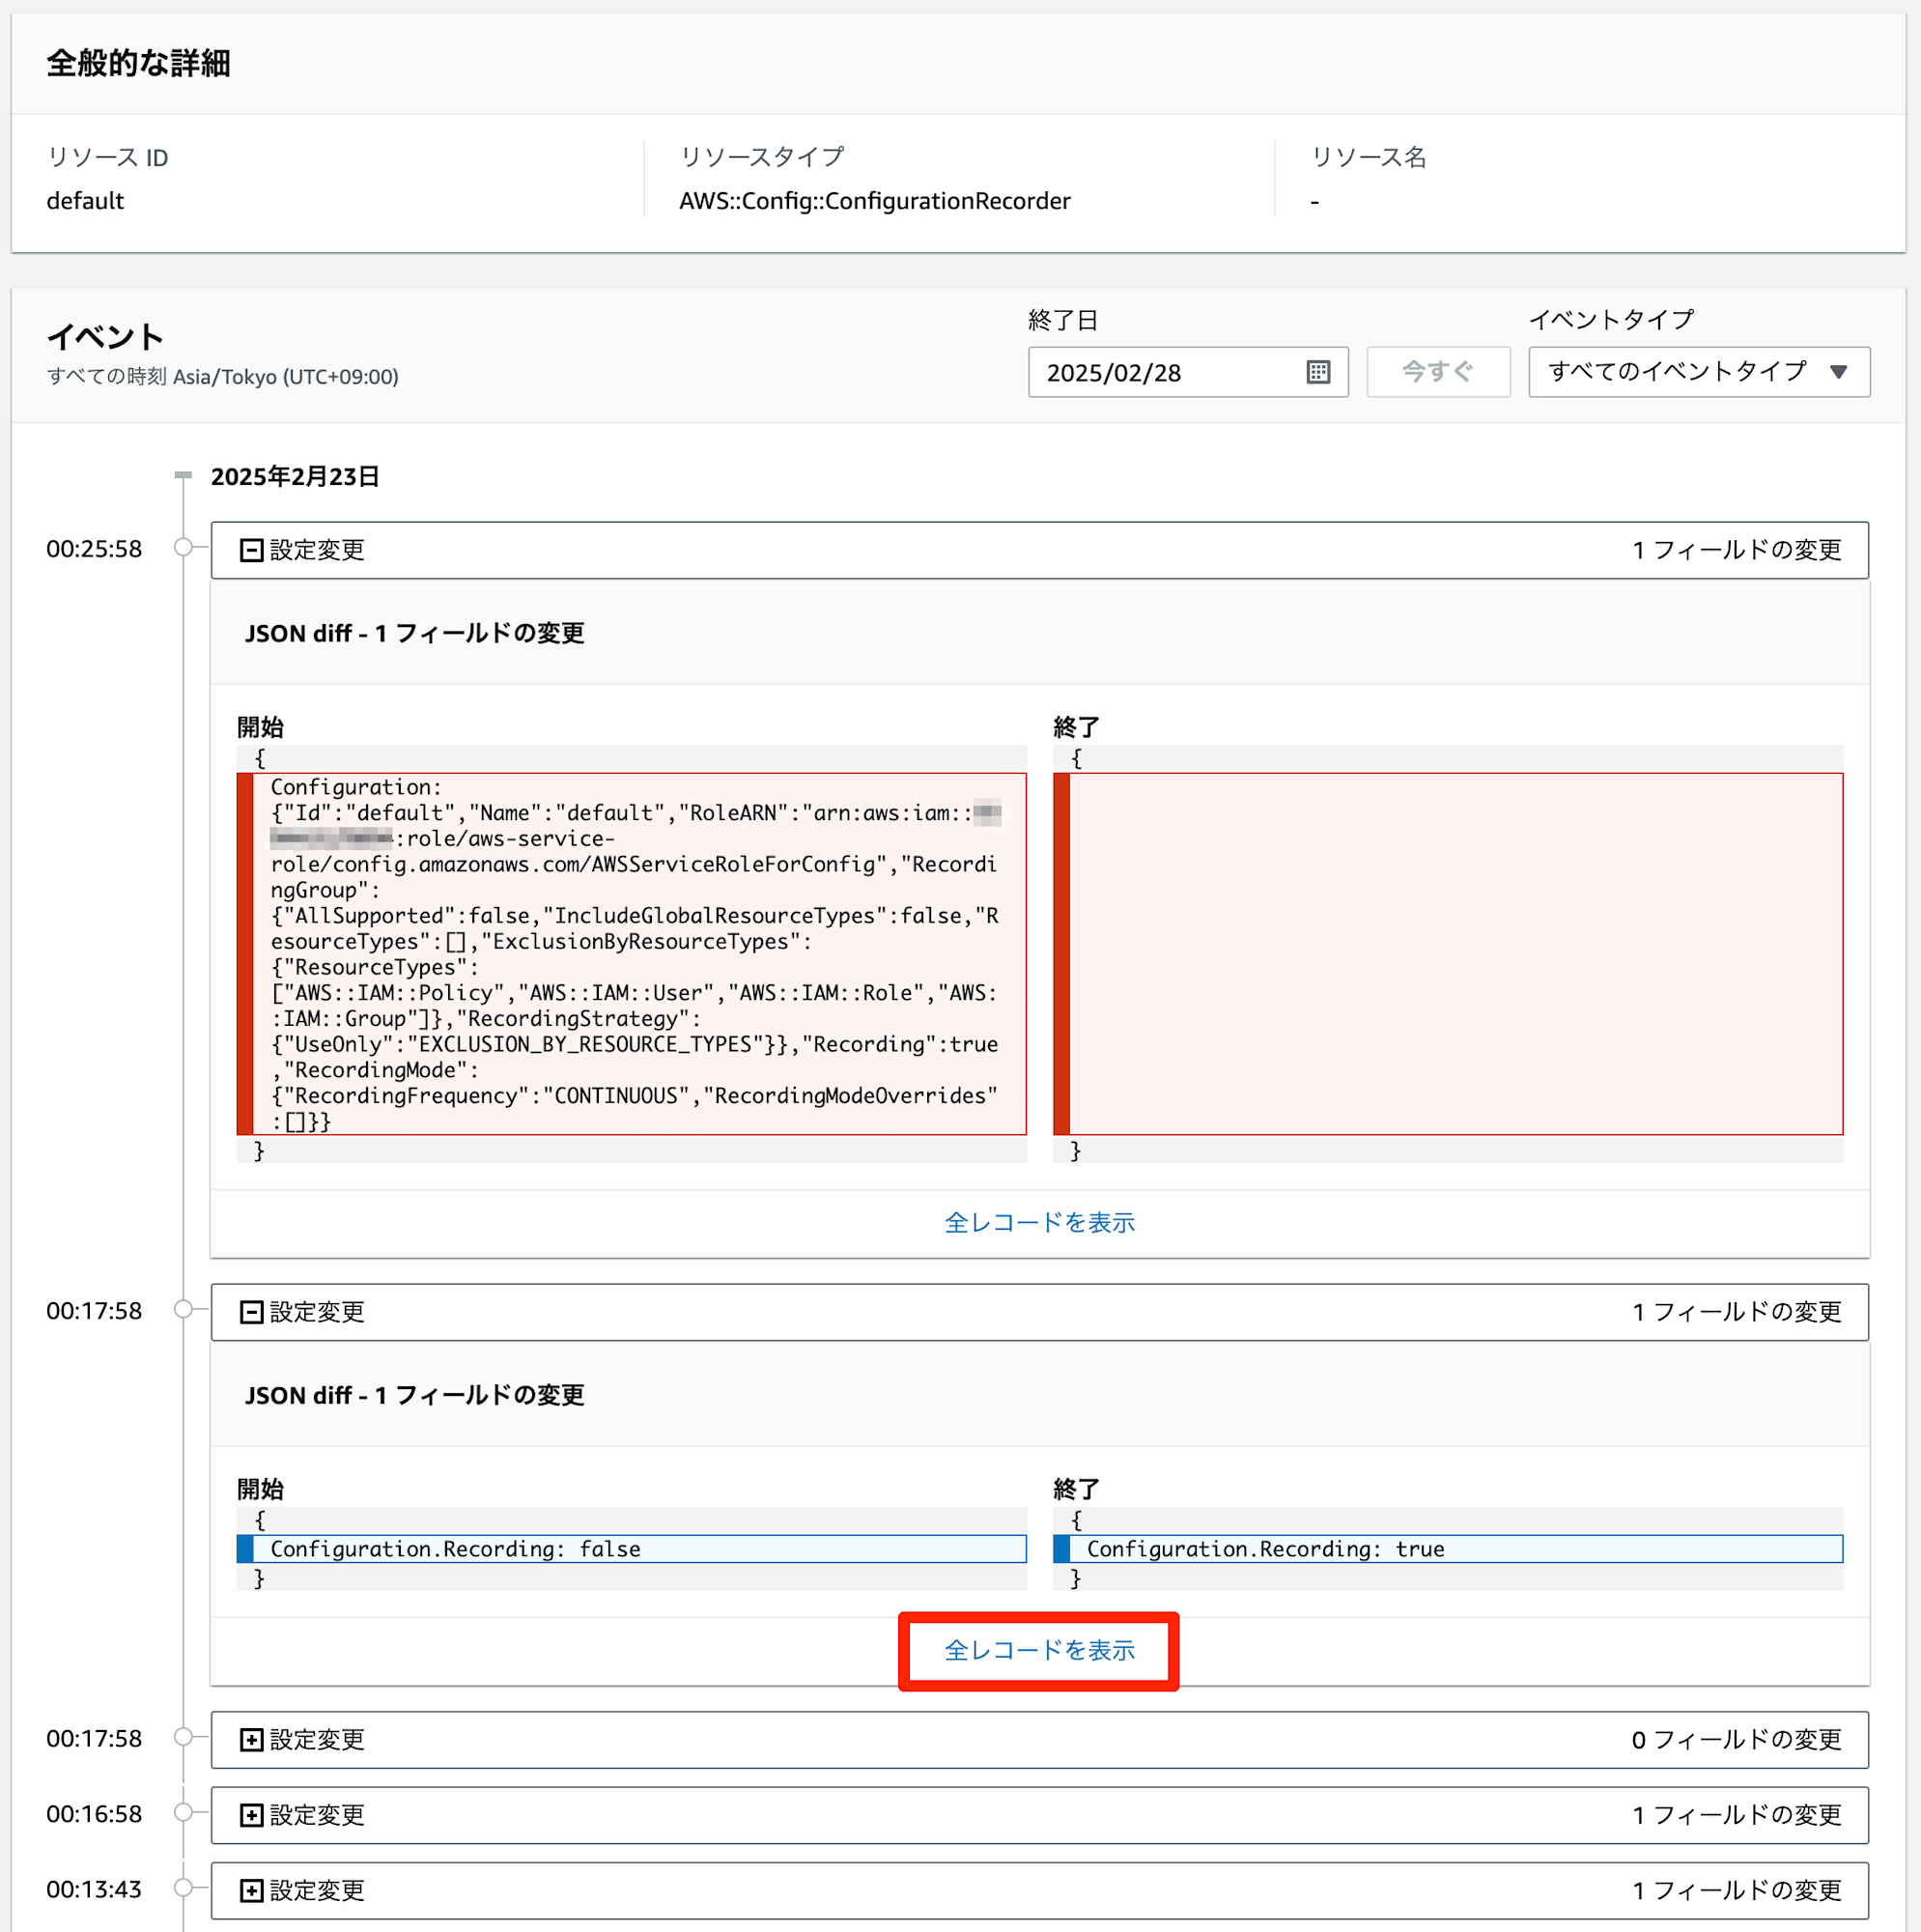
Task: Click the 1 フィールドの変更 label on 00:16:58 row
Action: point(1737,1815)
